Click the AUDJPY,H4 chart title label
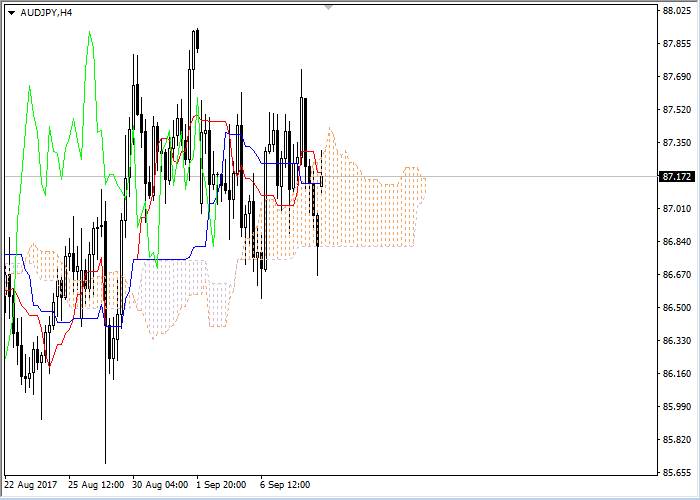 click(x=46, y=13)
